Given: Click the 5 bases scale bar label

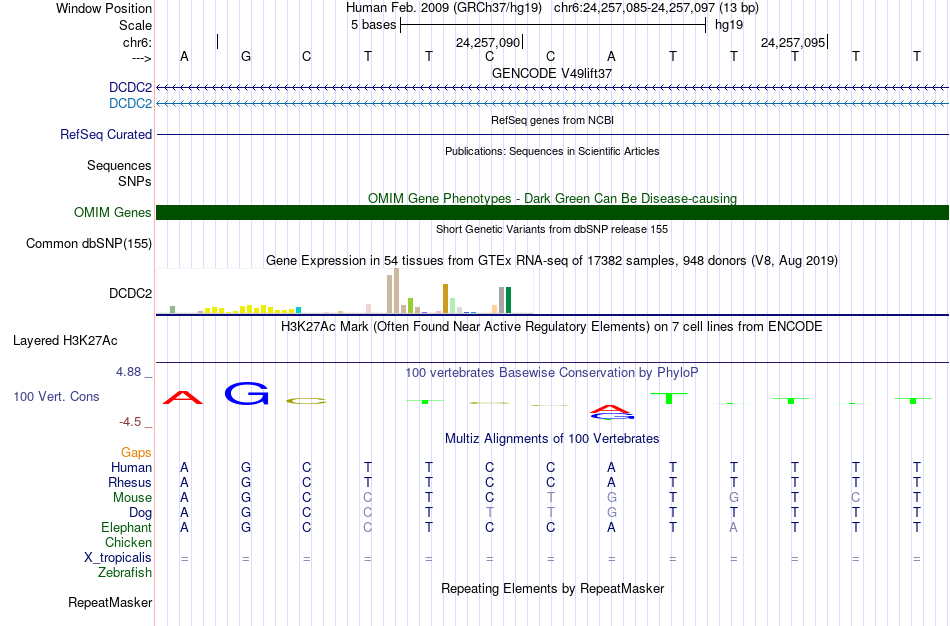Looking at the screenshot, I should (373, 25).
